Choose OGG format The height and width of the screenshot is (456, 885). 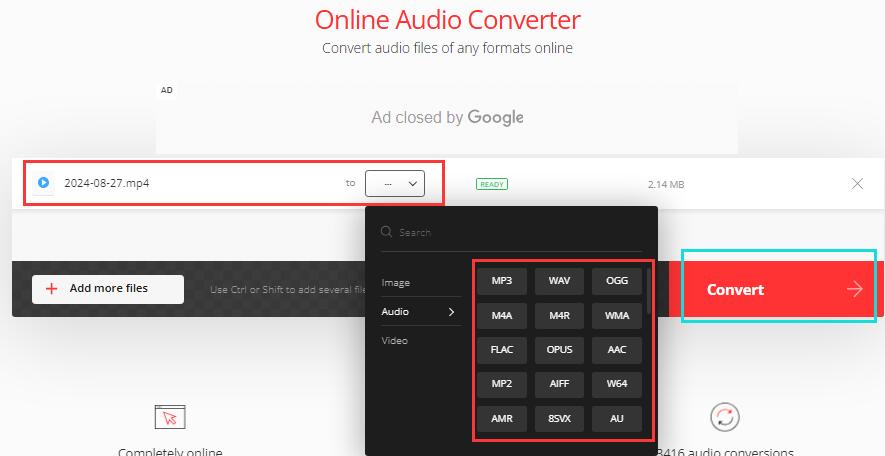pos(617,281)
